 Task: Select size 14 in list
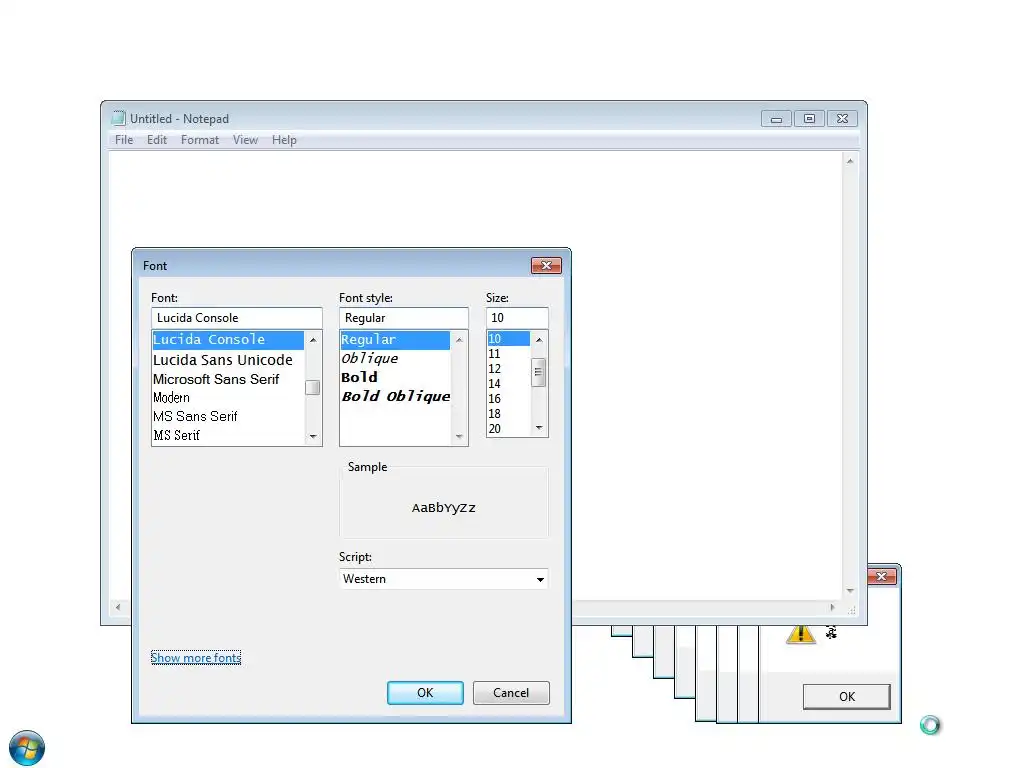pyautogui.click(x=509, y=384)
